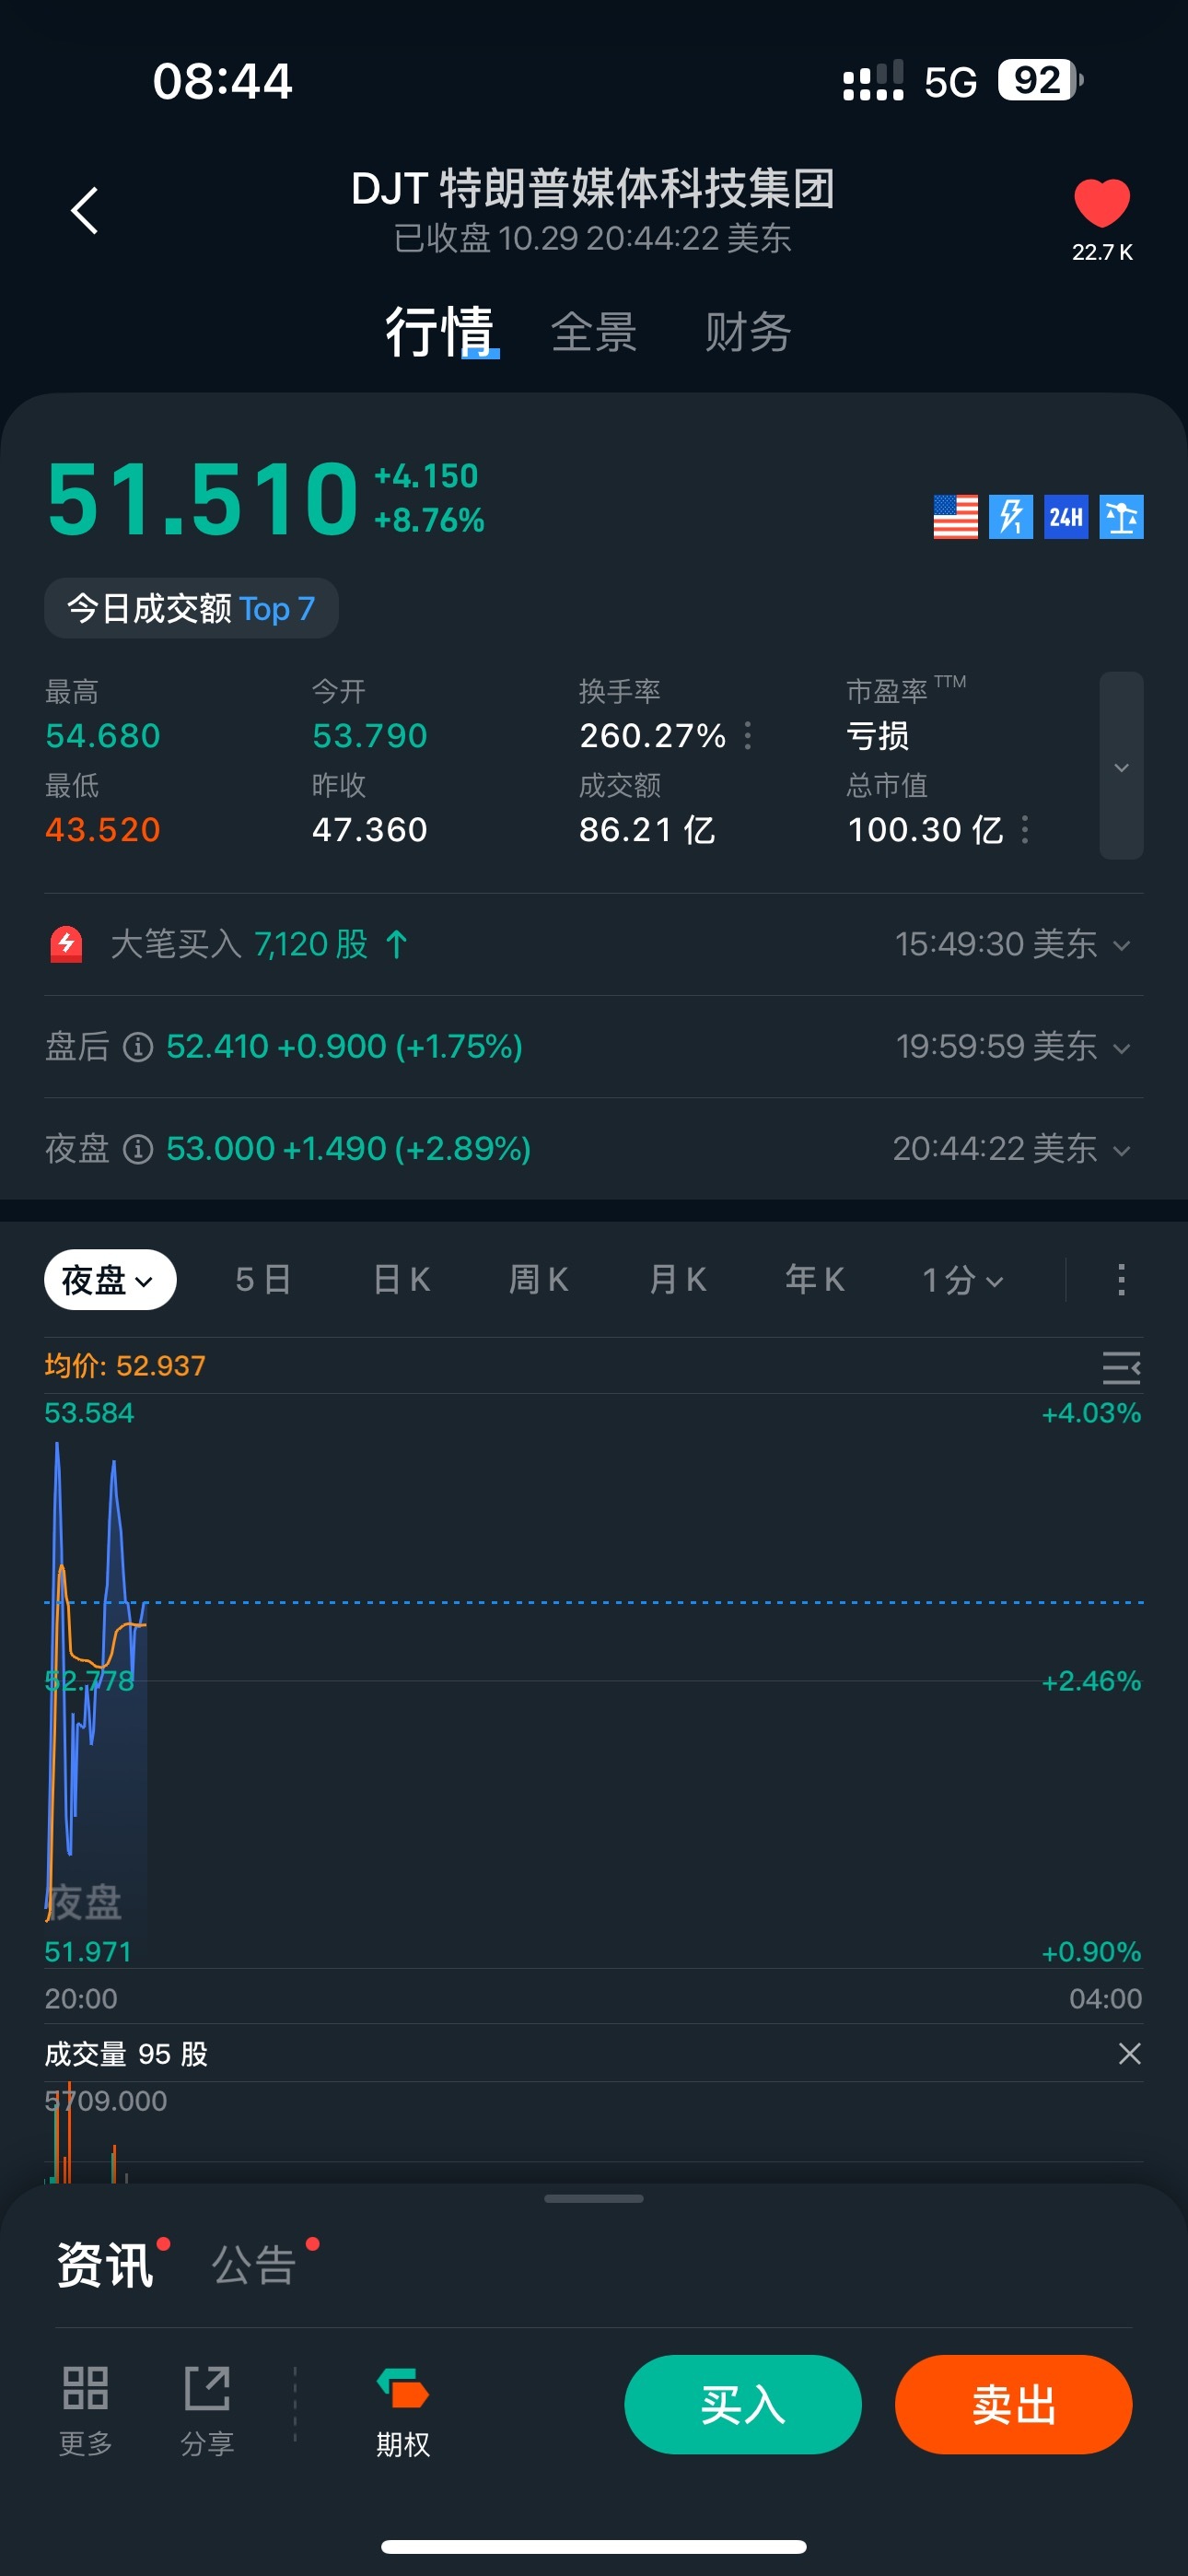Open the 资讯 news tab
1188x2576 pixels.
point(105,2265)
